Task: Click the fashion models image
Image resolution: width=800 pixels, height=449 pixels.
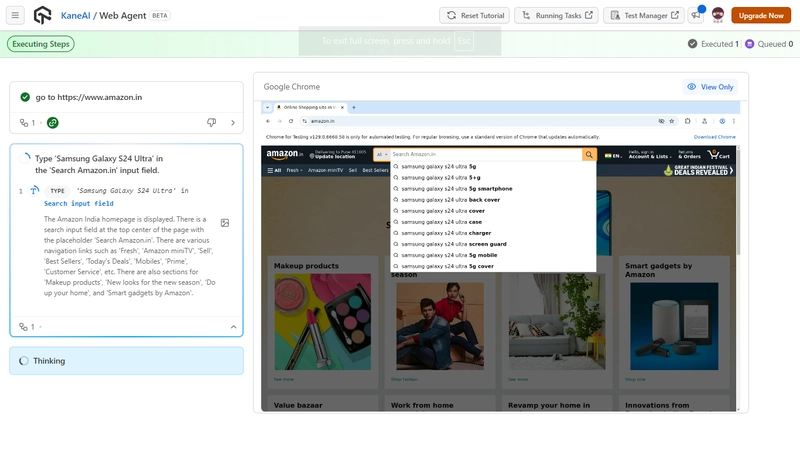Action: (x=440, y=326)
